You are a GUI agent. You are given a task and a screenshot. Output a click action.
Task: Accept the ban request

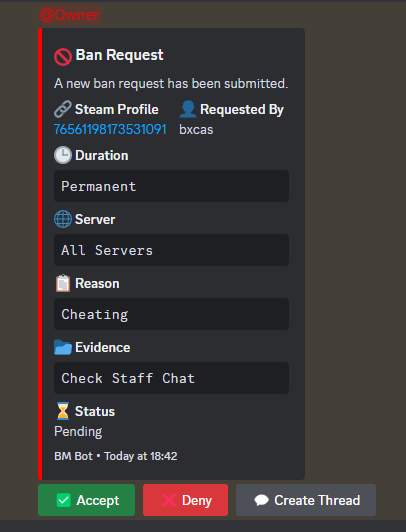(86, 500)
